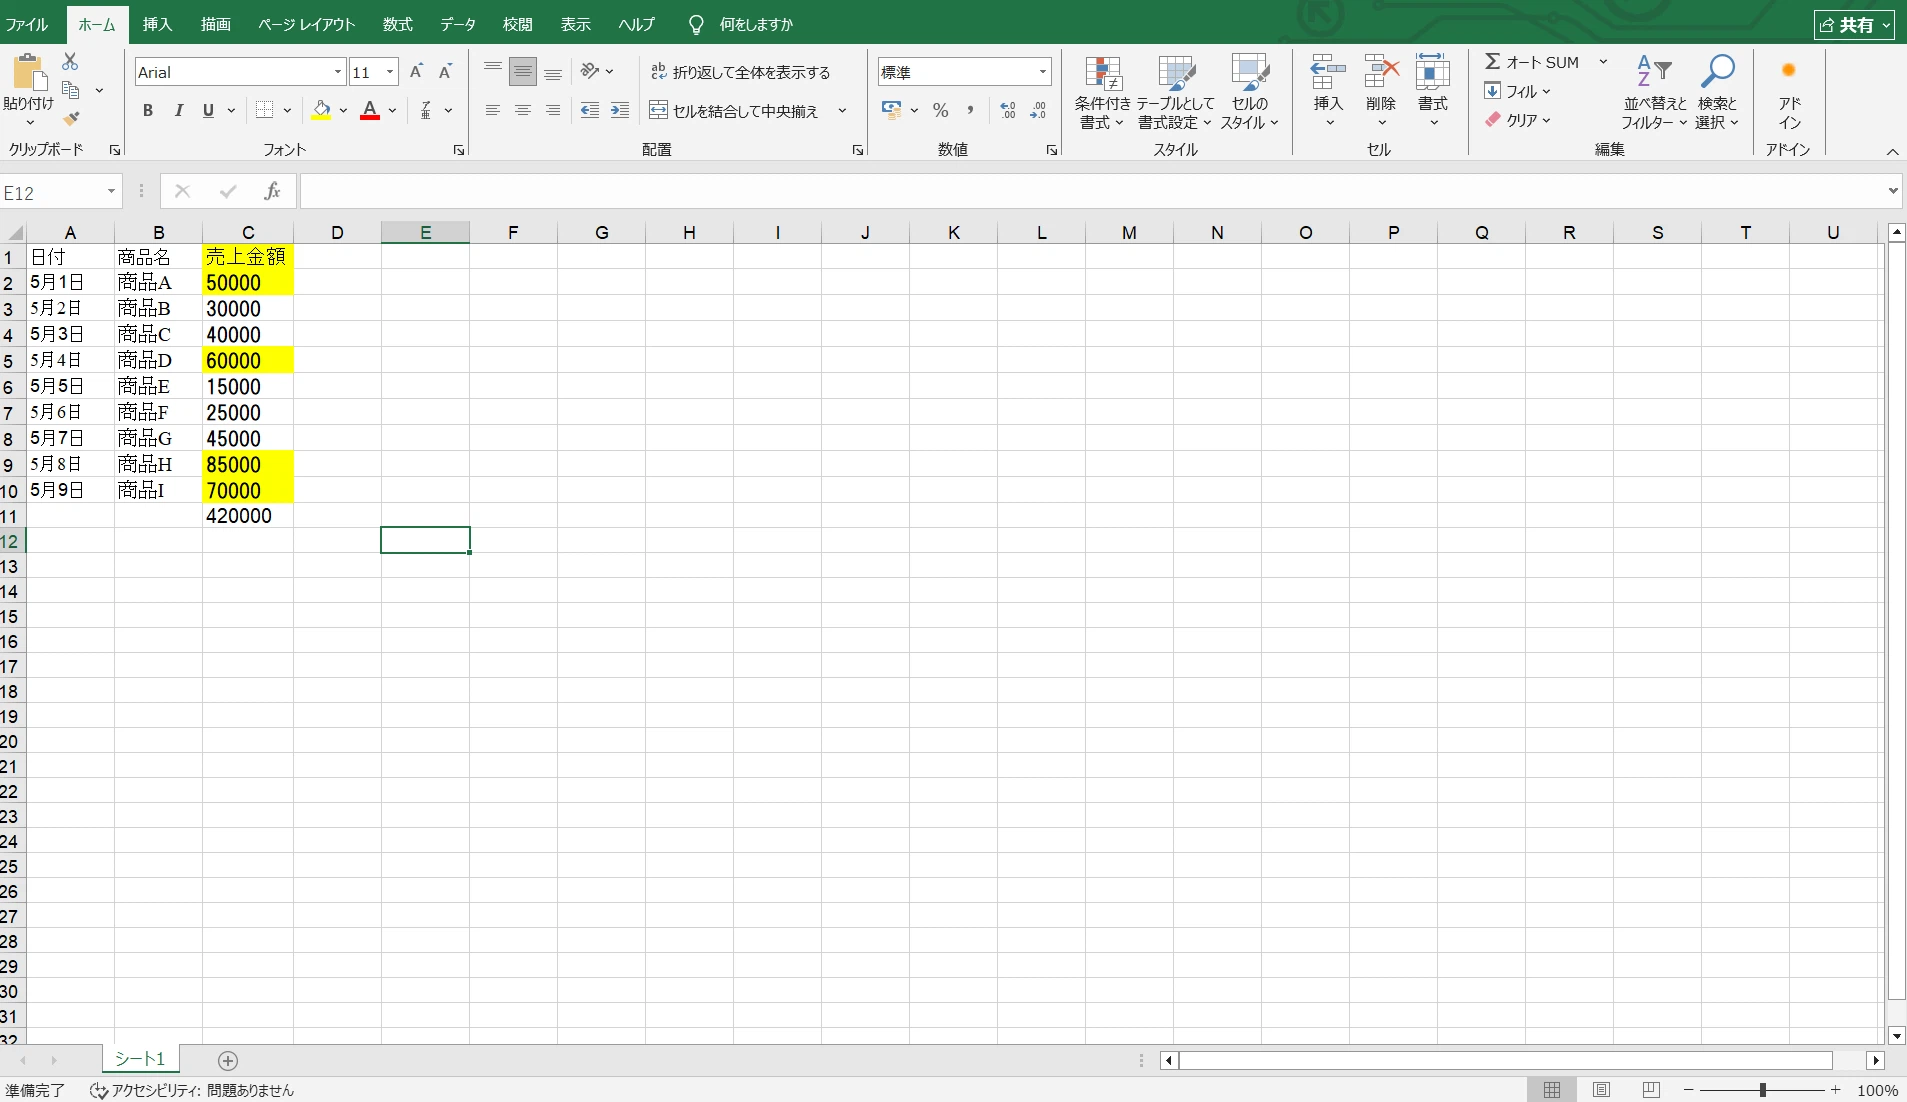Click the fill color paint bucket
The height and width of the screenshot is (1102, 1907).
click(x=321, y=110)
